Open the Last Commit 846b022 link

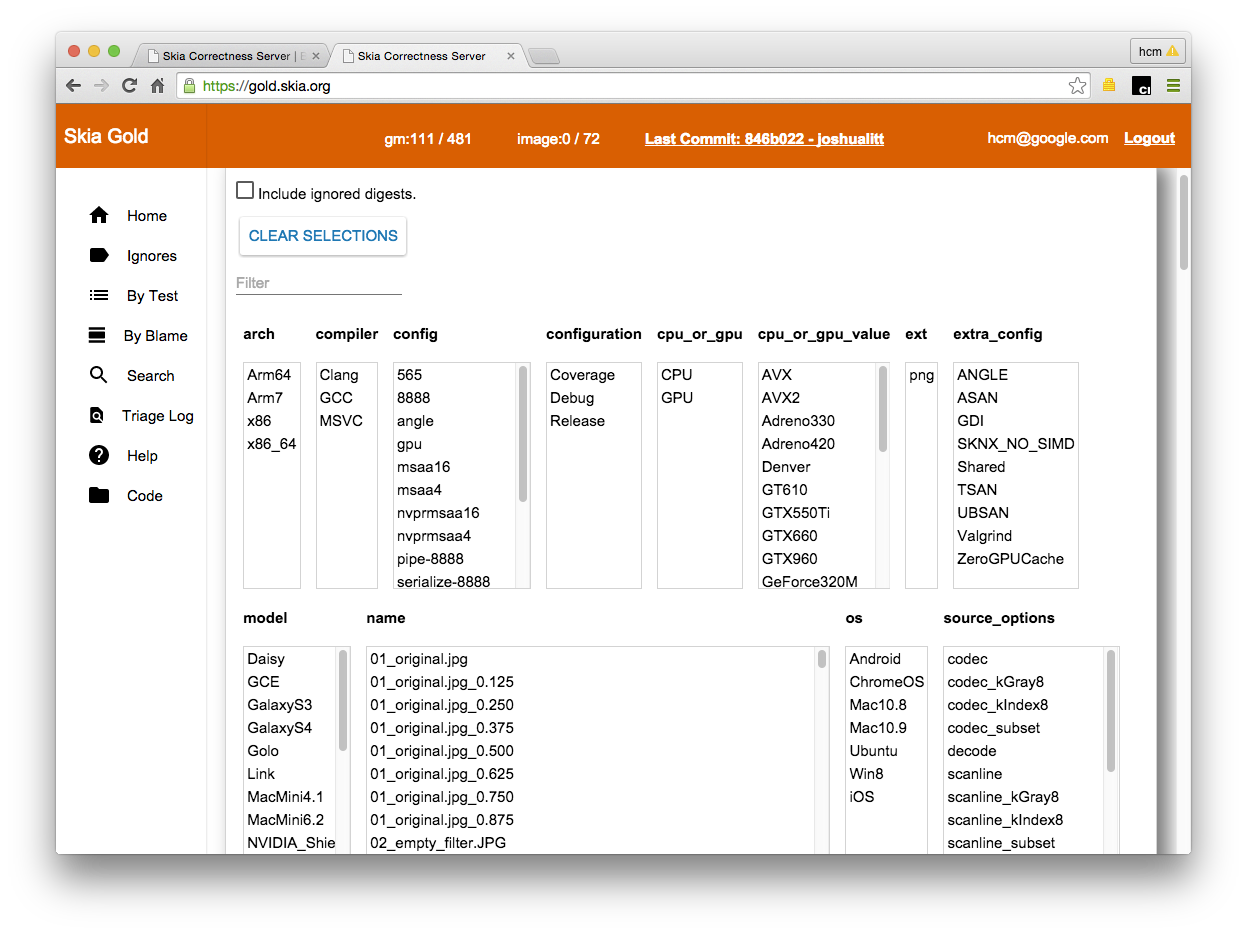tap(764, 139)
